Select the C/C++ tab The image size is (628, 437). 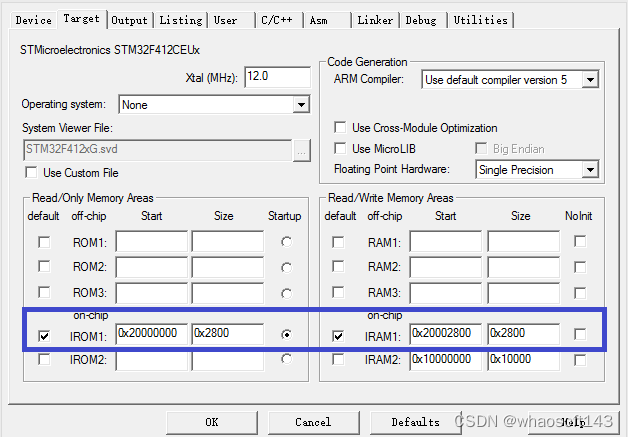(278, 20)
